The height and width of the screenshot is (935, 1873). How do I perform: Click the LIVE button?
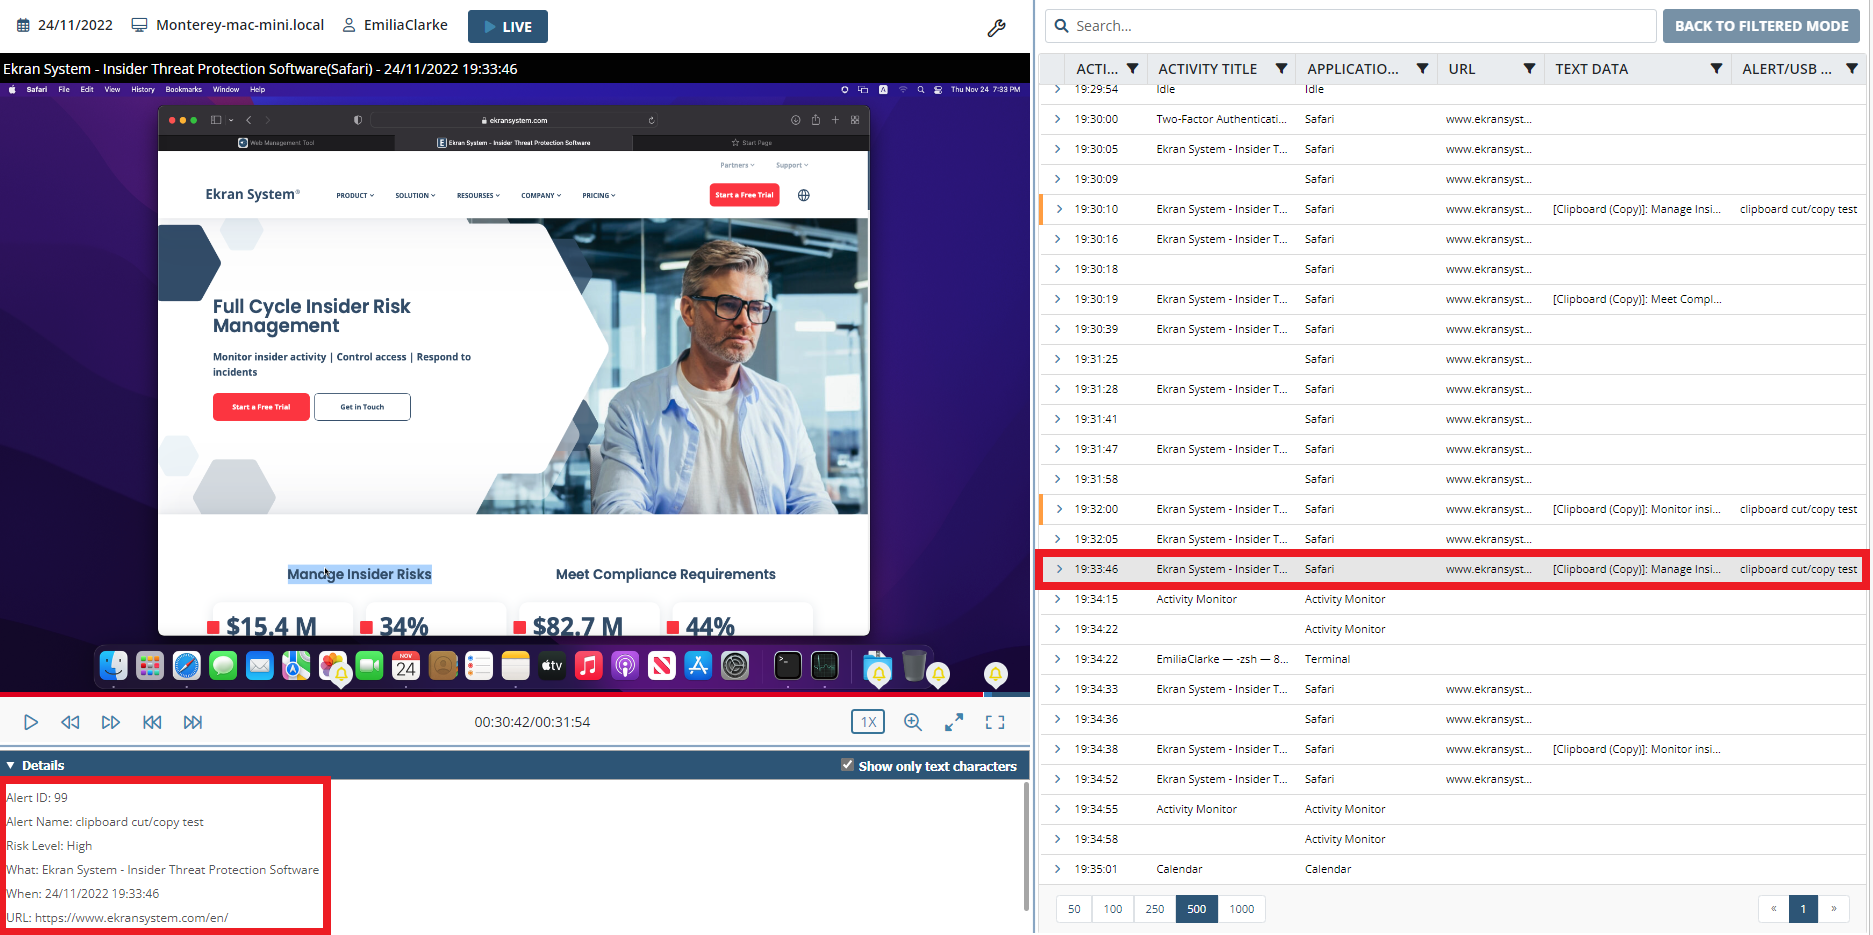[x=507, y=27]
